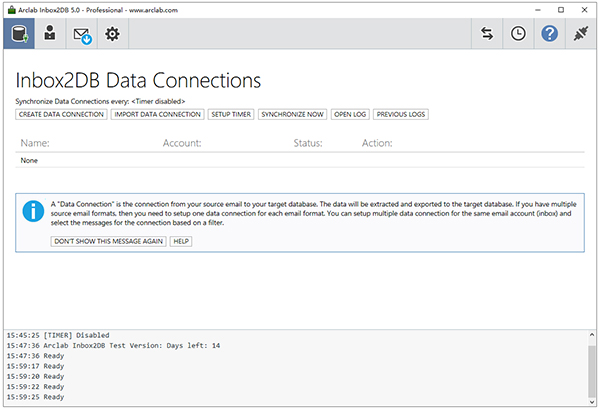
Task: Click the Status column header
Action: (x=308, y=143)
